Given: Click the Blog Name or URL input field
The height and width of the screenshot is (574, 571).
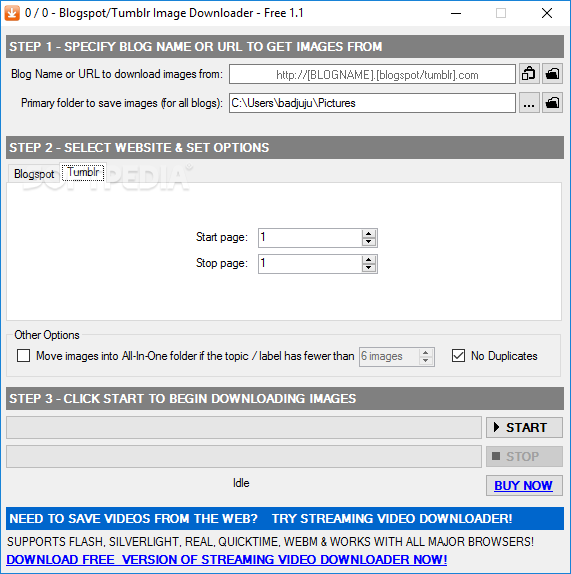Looking at the screenshot, I should pyautogui.click(x=372, y=74).
